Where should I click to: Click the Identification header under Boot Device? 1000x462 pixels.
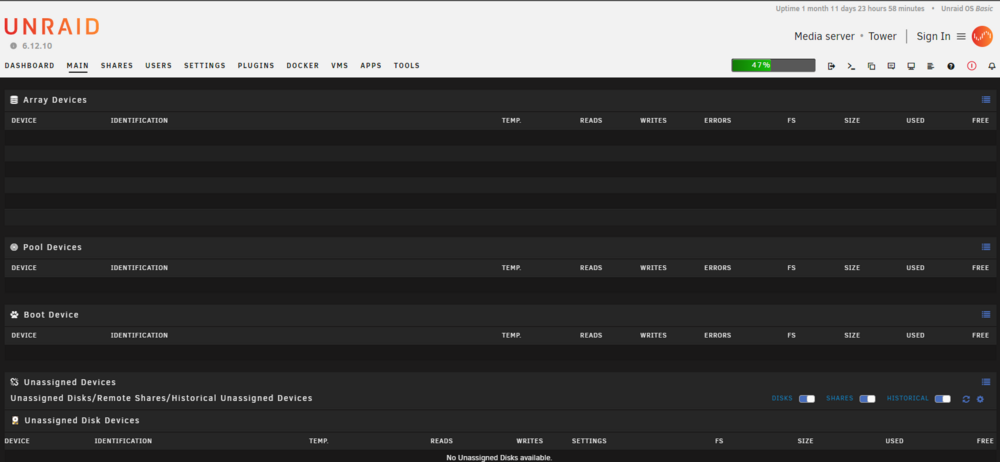[139, 336]
